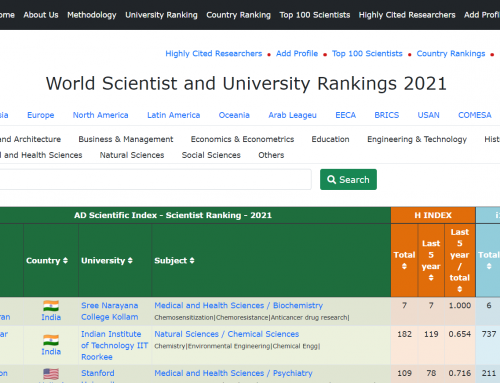Sort by H Index Total arrows
500x383 pixels.
click(404, 266)
